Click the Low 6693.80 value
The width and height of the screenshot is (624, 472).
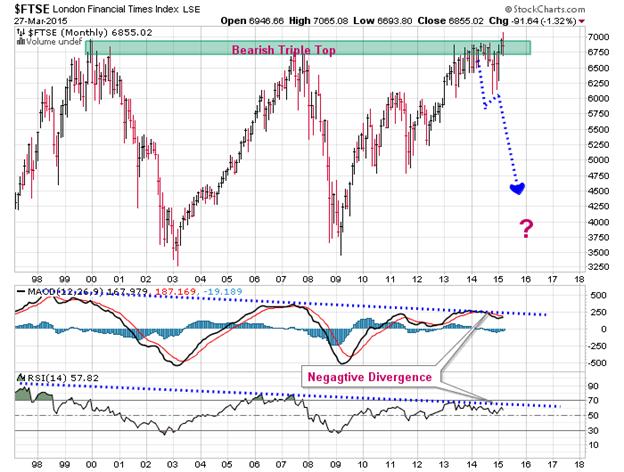pos(382,21)
